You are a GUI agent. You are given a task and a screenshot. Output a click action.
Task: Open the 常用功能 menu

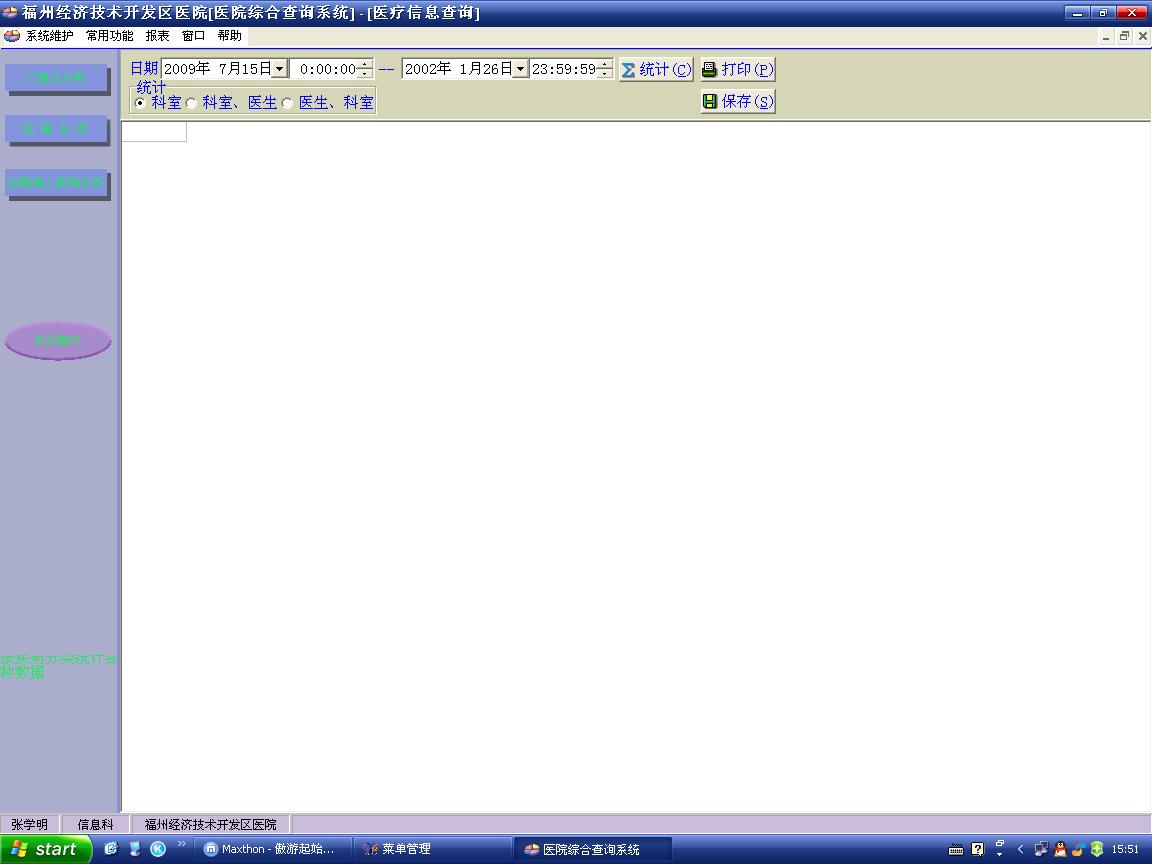(109, 36)
